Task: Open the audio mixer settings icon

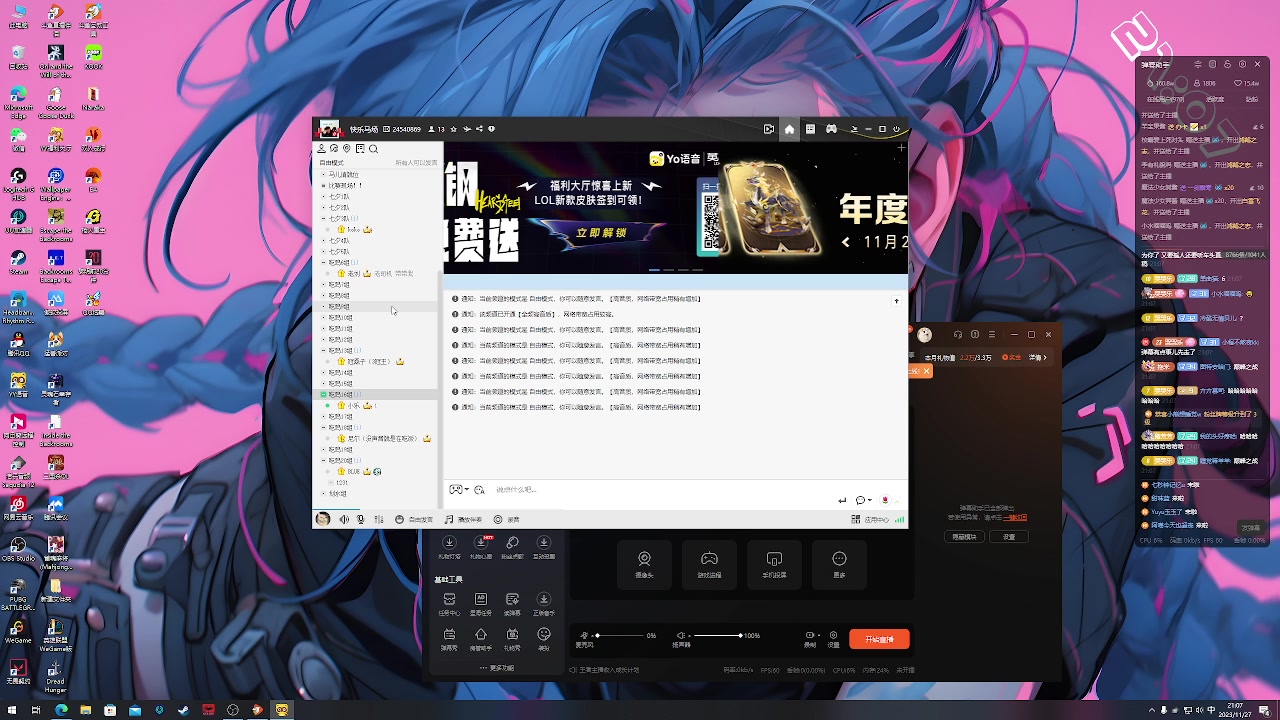Action: pos(379,520)
